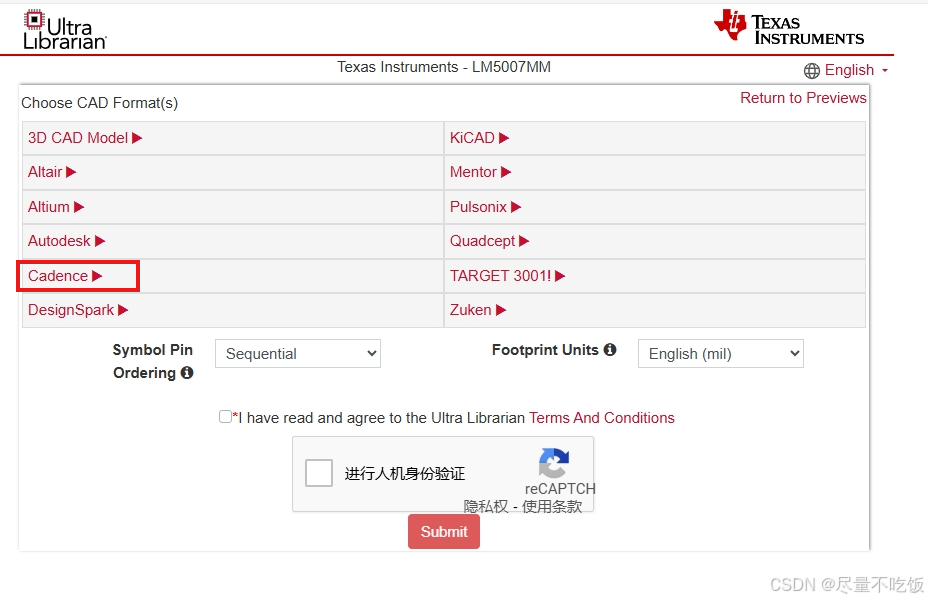Open the Footprint Units dropdown
This screenshot has height=600, width=928.
point(720,353)
